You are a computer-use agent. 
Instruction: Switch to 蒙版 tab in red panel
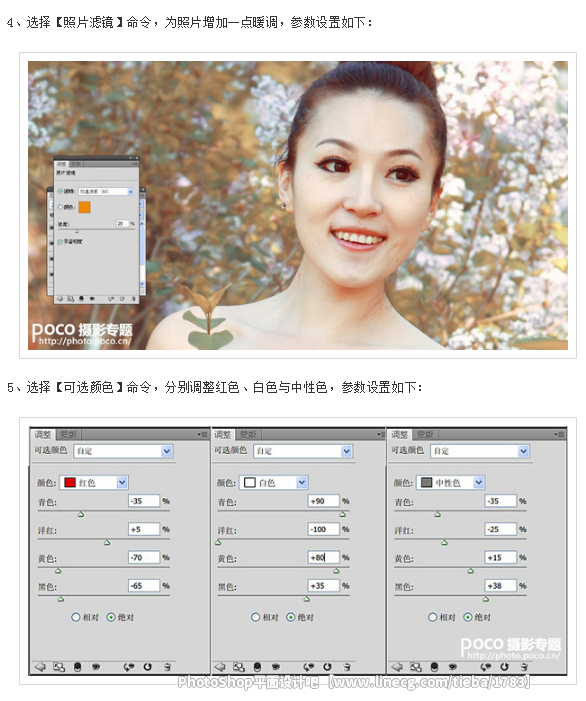[x=68, y=435]
